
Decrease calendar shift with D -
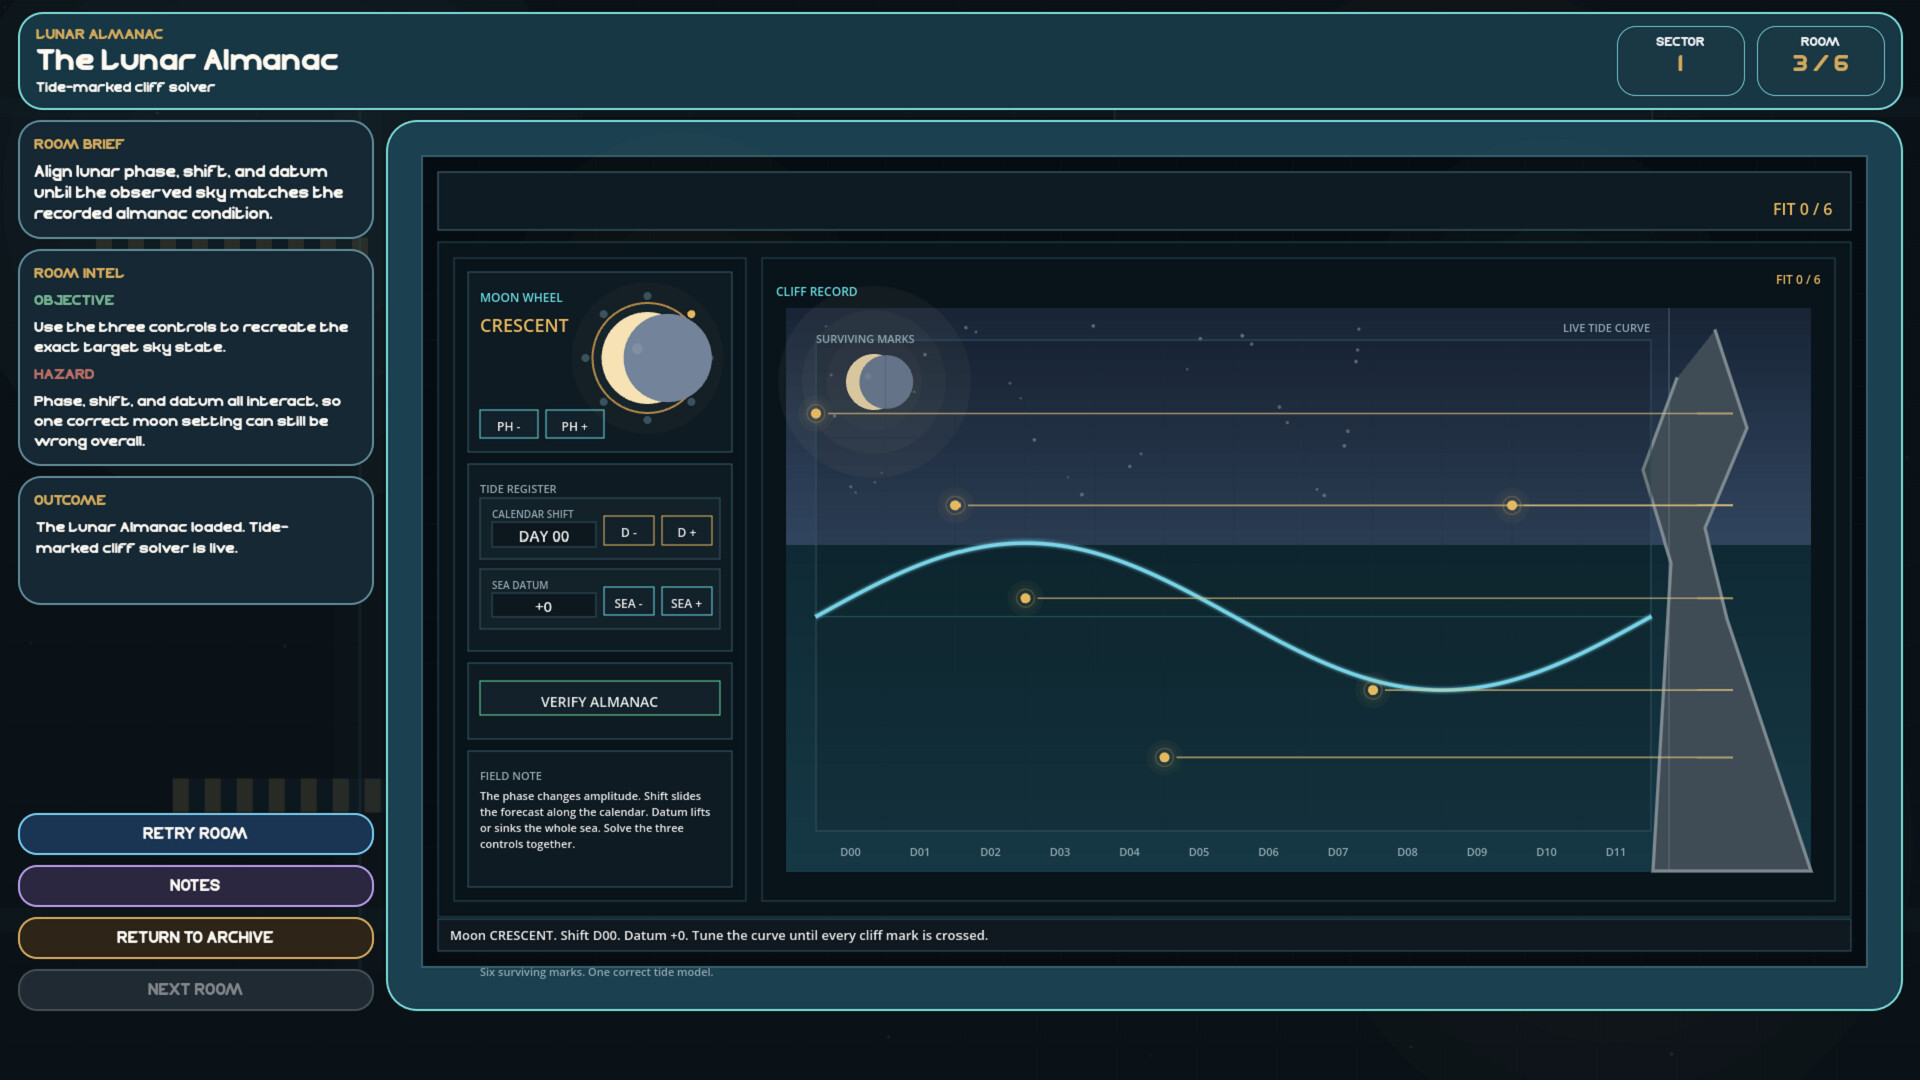(628, 532)
